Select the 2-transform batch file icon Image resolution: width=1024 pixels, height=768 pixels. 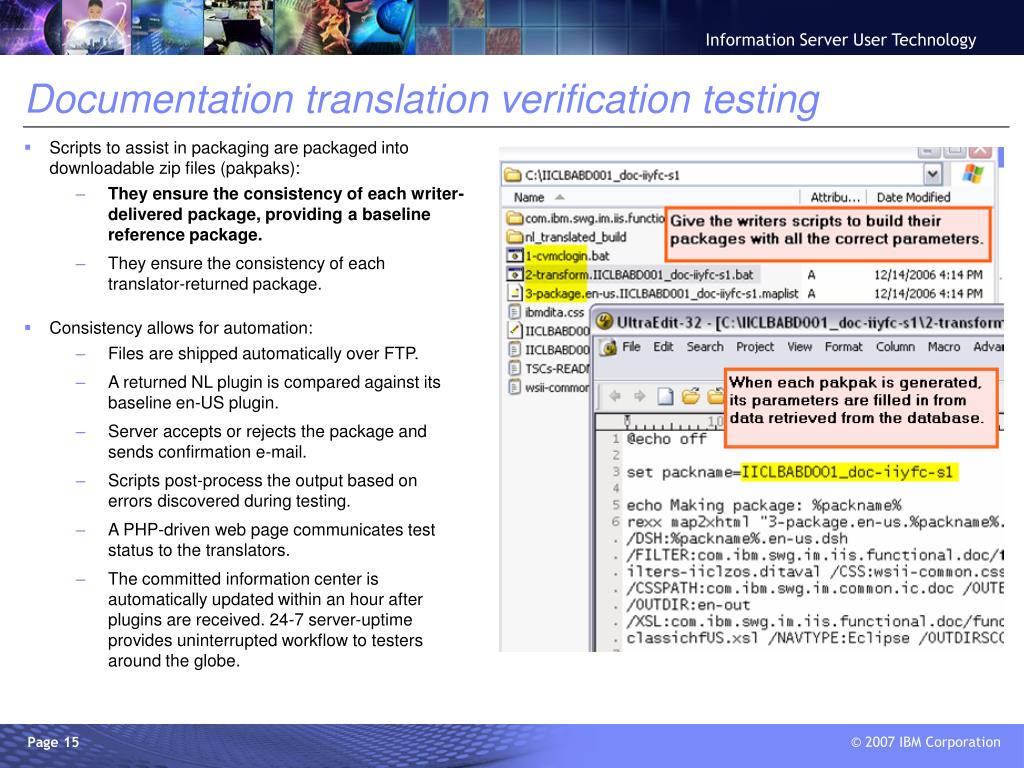[x=515, y=275]
